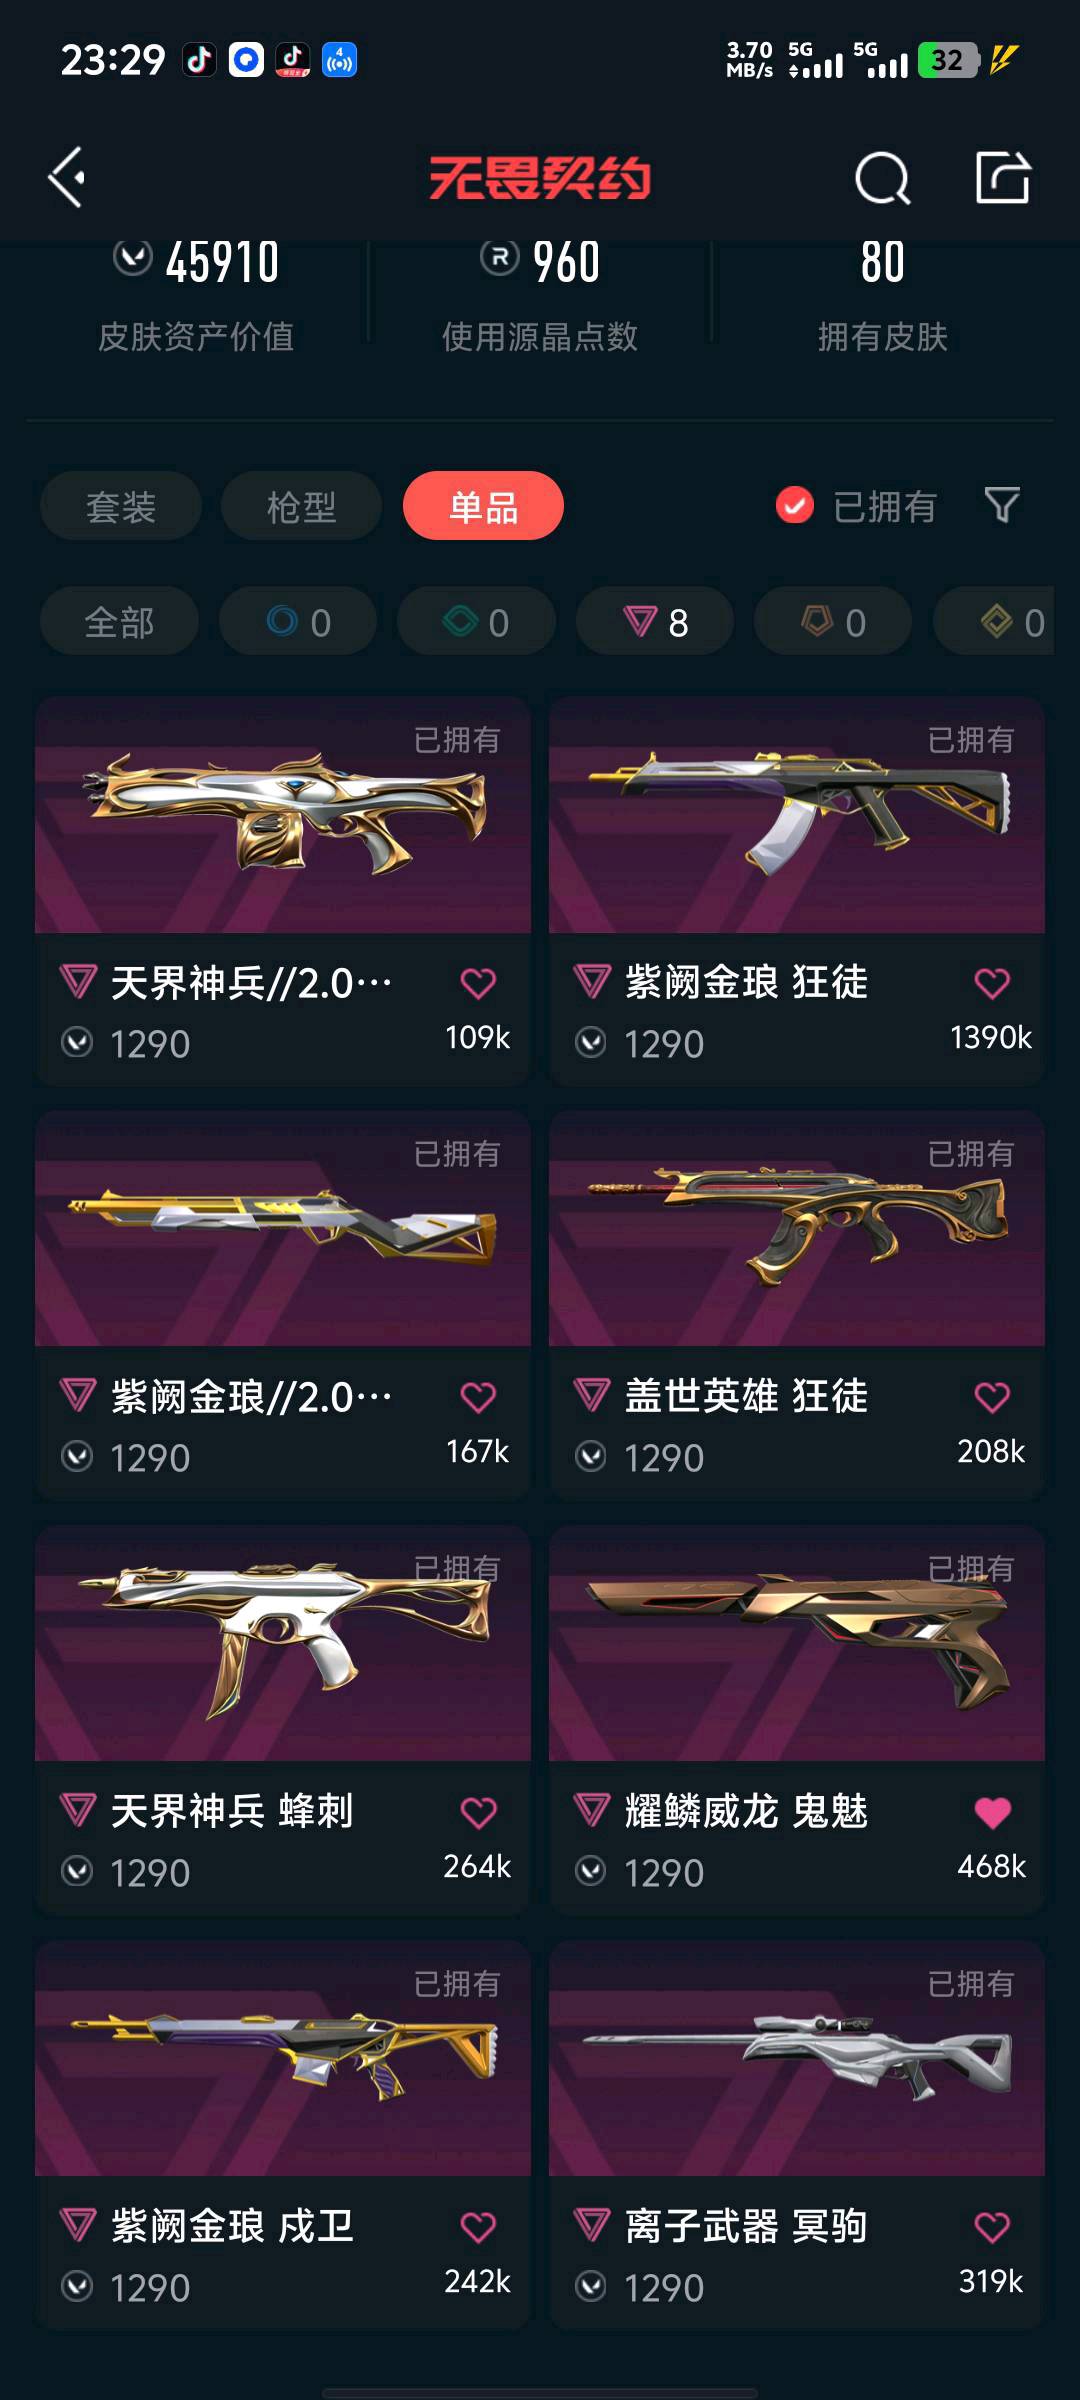This screenshot has width=1080, height=2400.
Task: Switch to the 套装 tab
Action: coord(121,506)
